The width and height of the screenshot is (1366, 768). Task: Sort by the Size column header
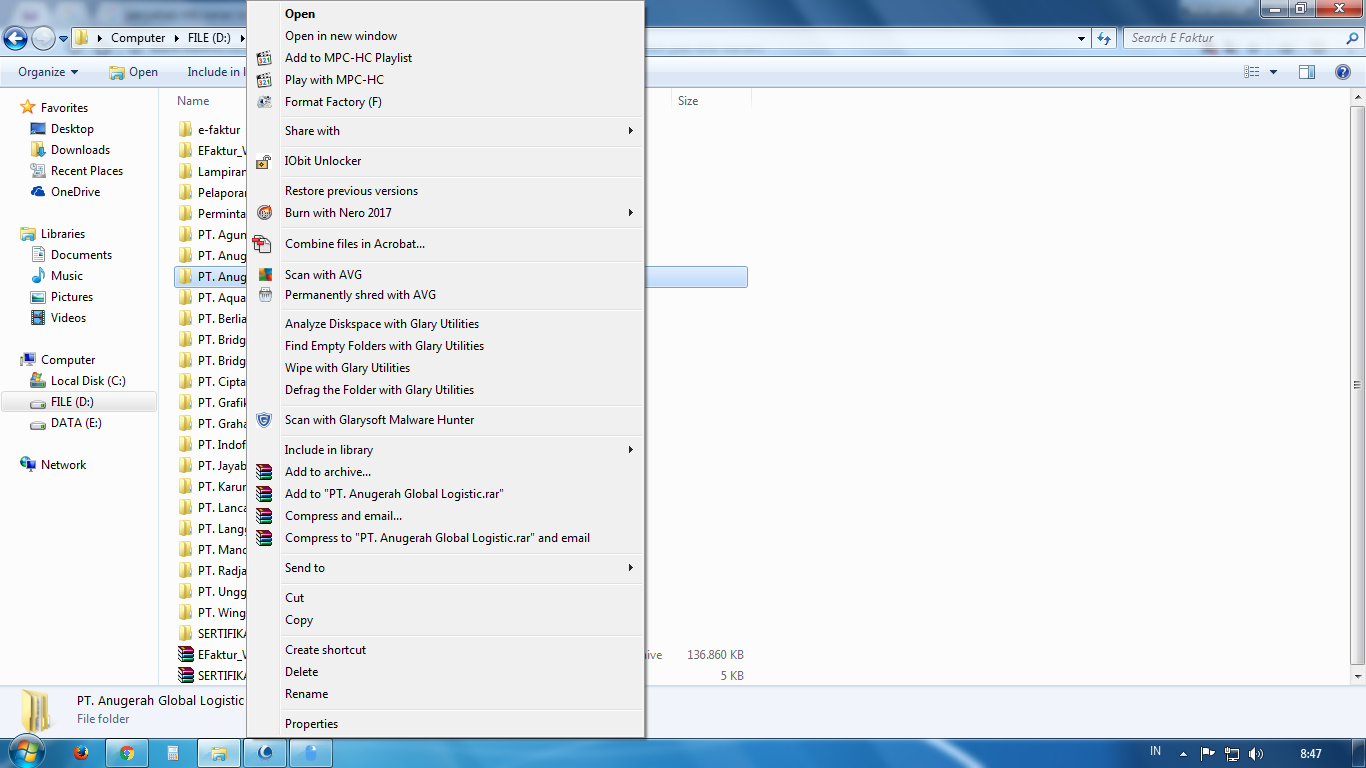click(688, 101)
